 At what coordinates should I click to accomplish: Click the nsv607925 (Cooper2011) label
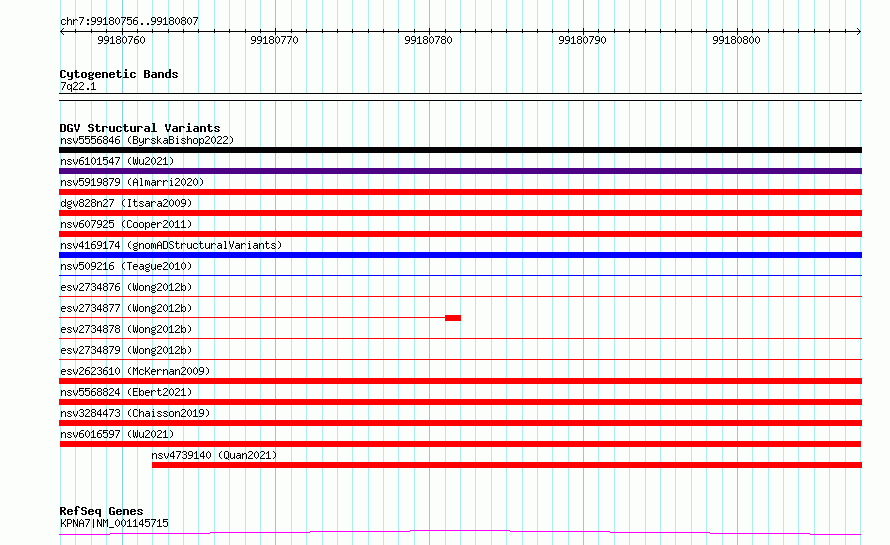coord(126,224)
